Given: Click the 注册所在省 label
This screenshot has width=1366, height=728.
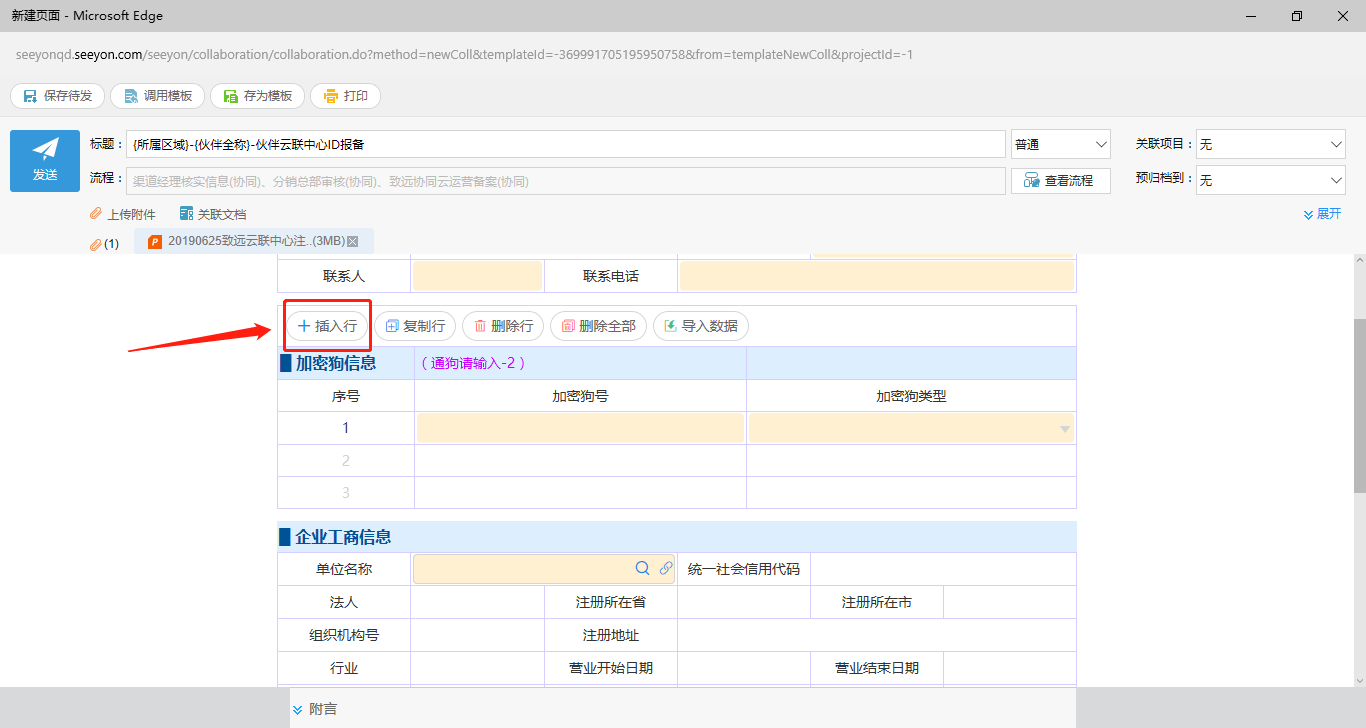Looking at the screenshot, I should point(611,602).
